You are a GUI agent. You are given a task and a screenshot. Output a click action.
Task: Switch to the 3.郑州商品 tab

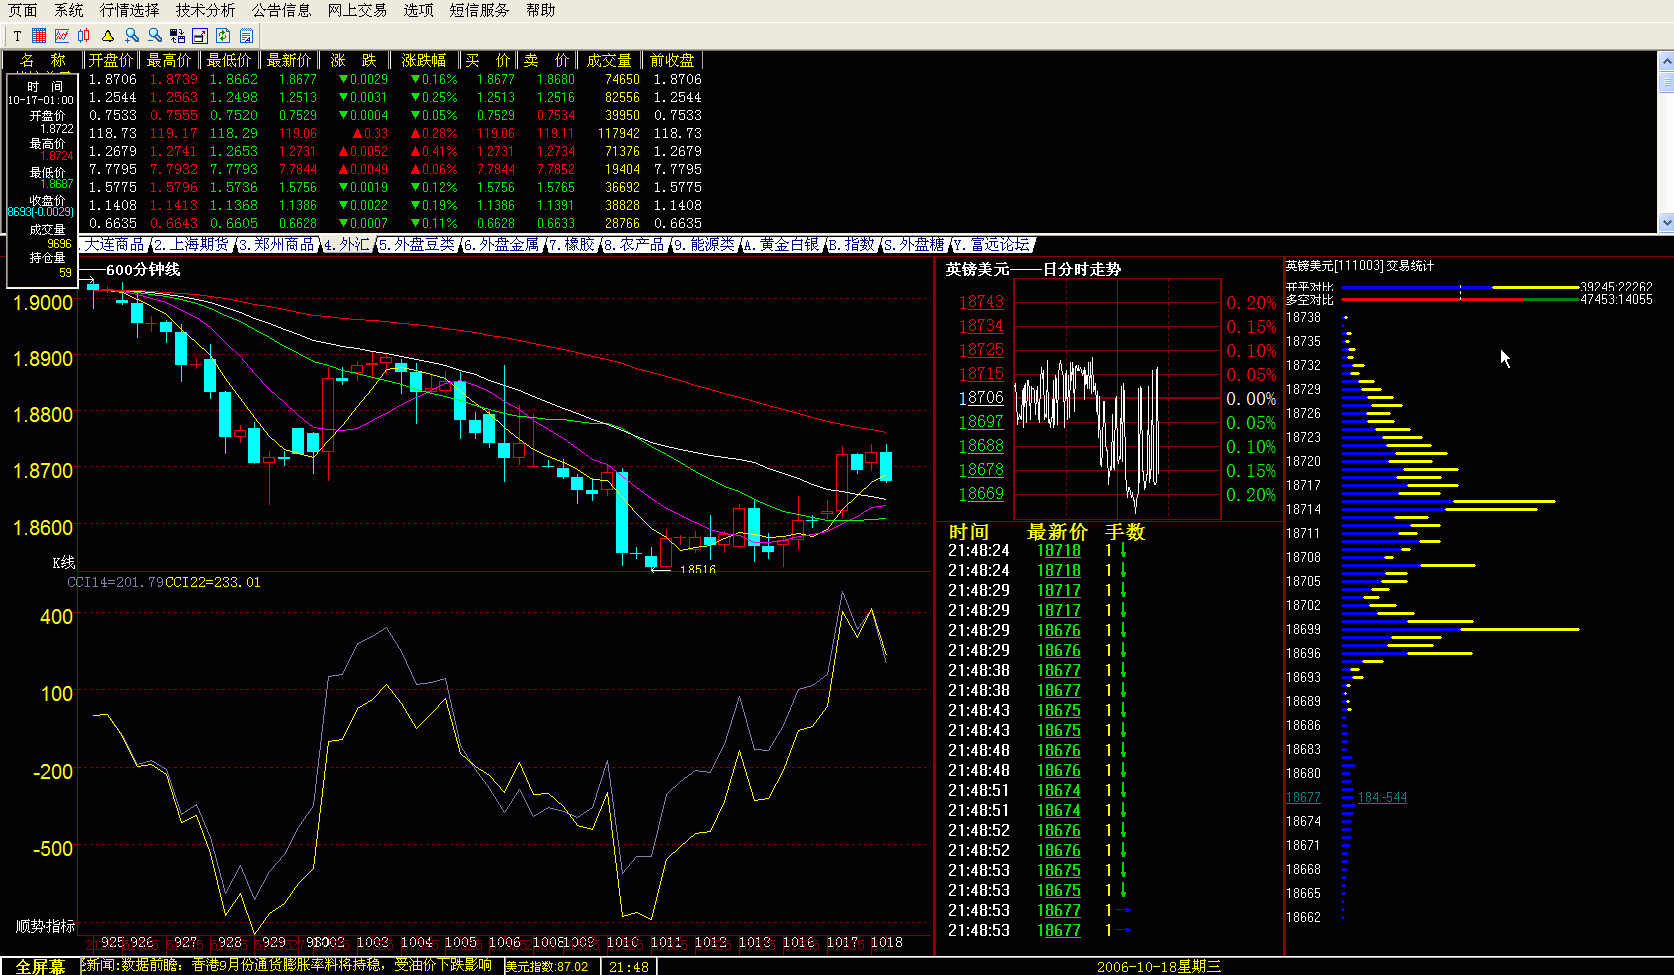coord(278,245)
